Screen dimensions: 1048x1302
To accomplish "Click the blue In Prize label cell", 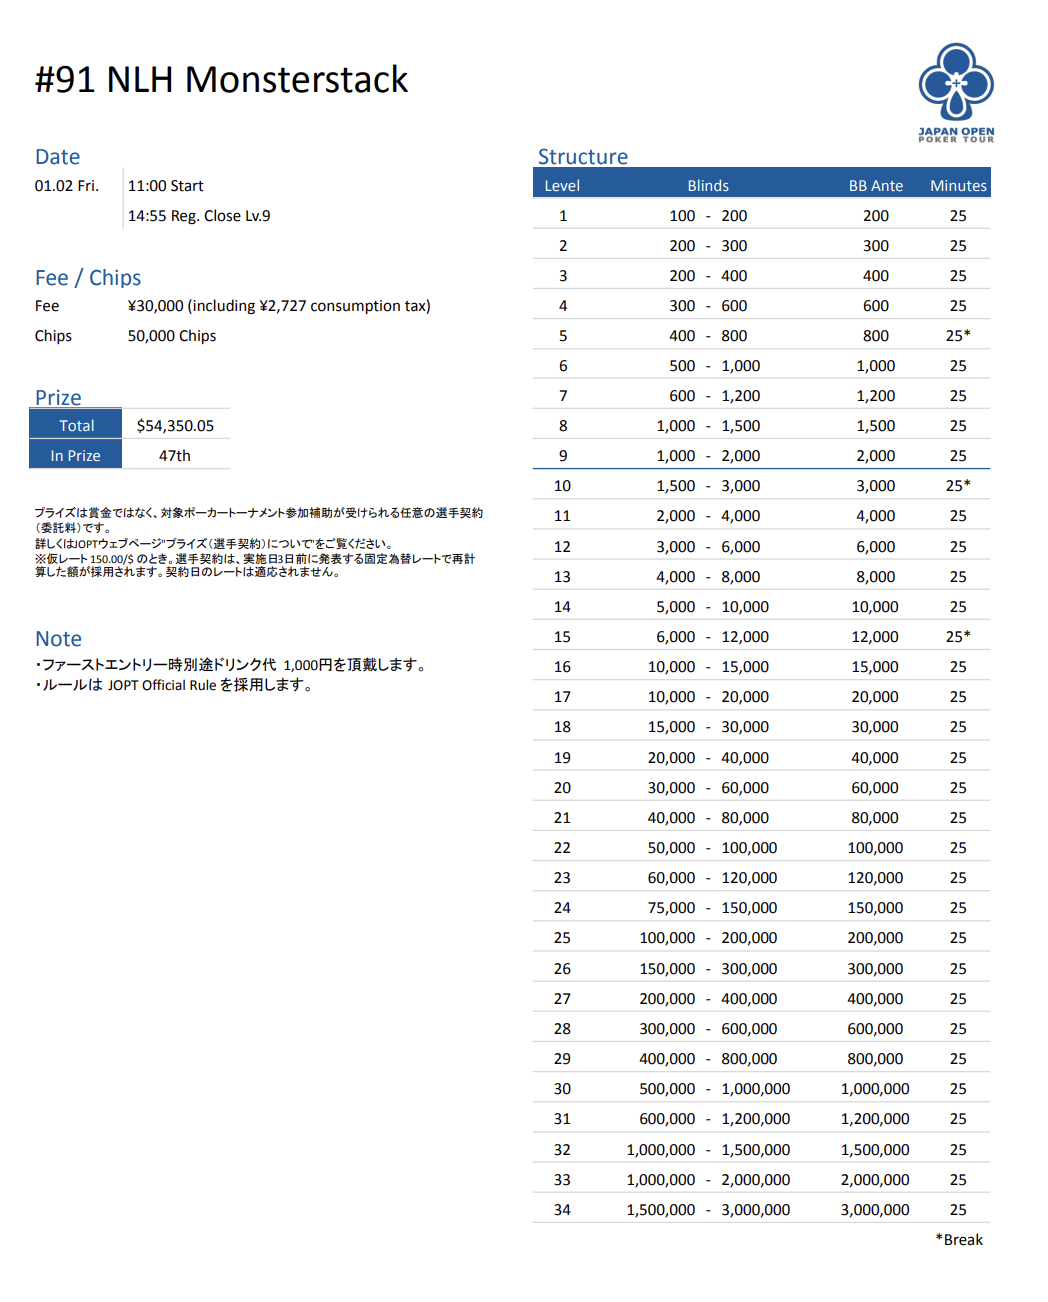I will pos(76,455).
